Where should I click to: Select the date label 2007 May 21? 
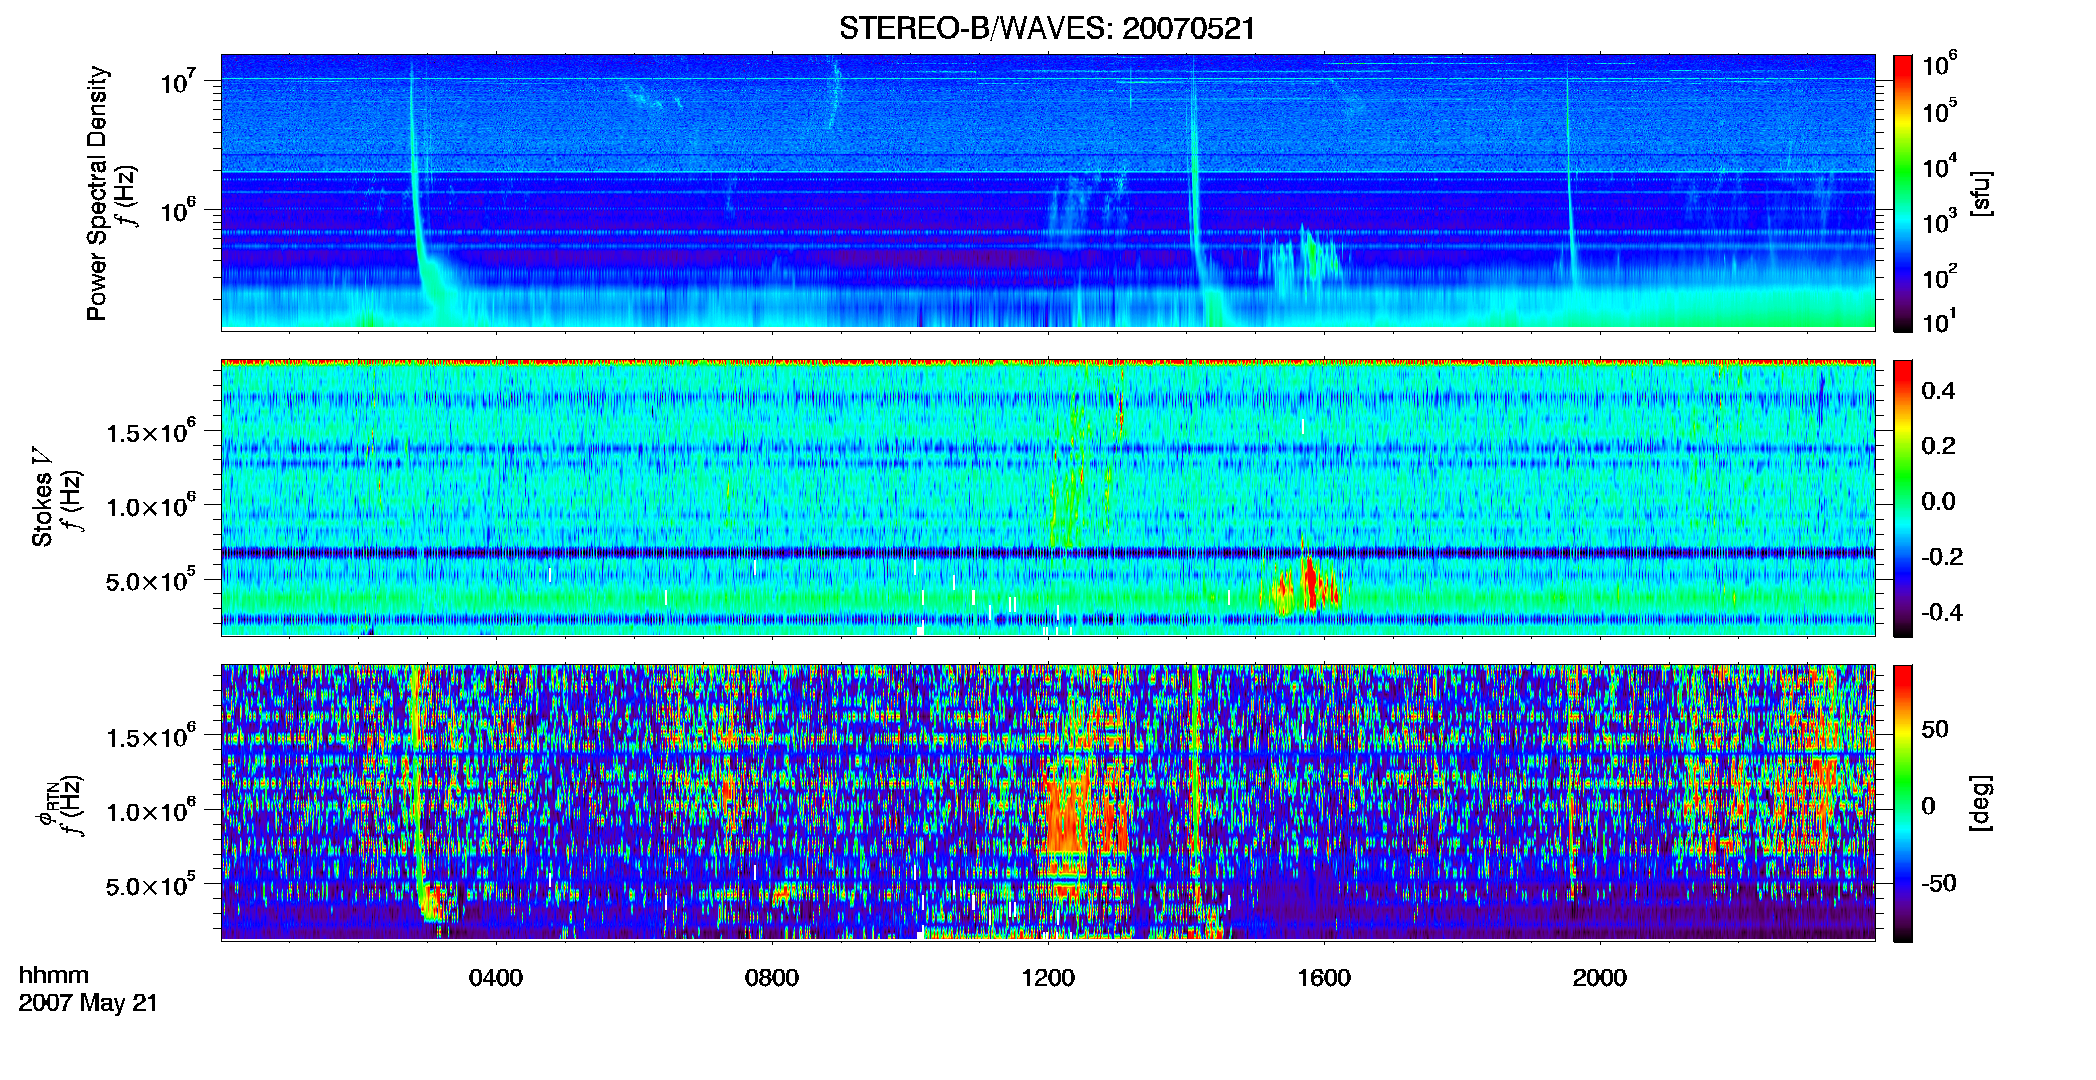88,1003
